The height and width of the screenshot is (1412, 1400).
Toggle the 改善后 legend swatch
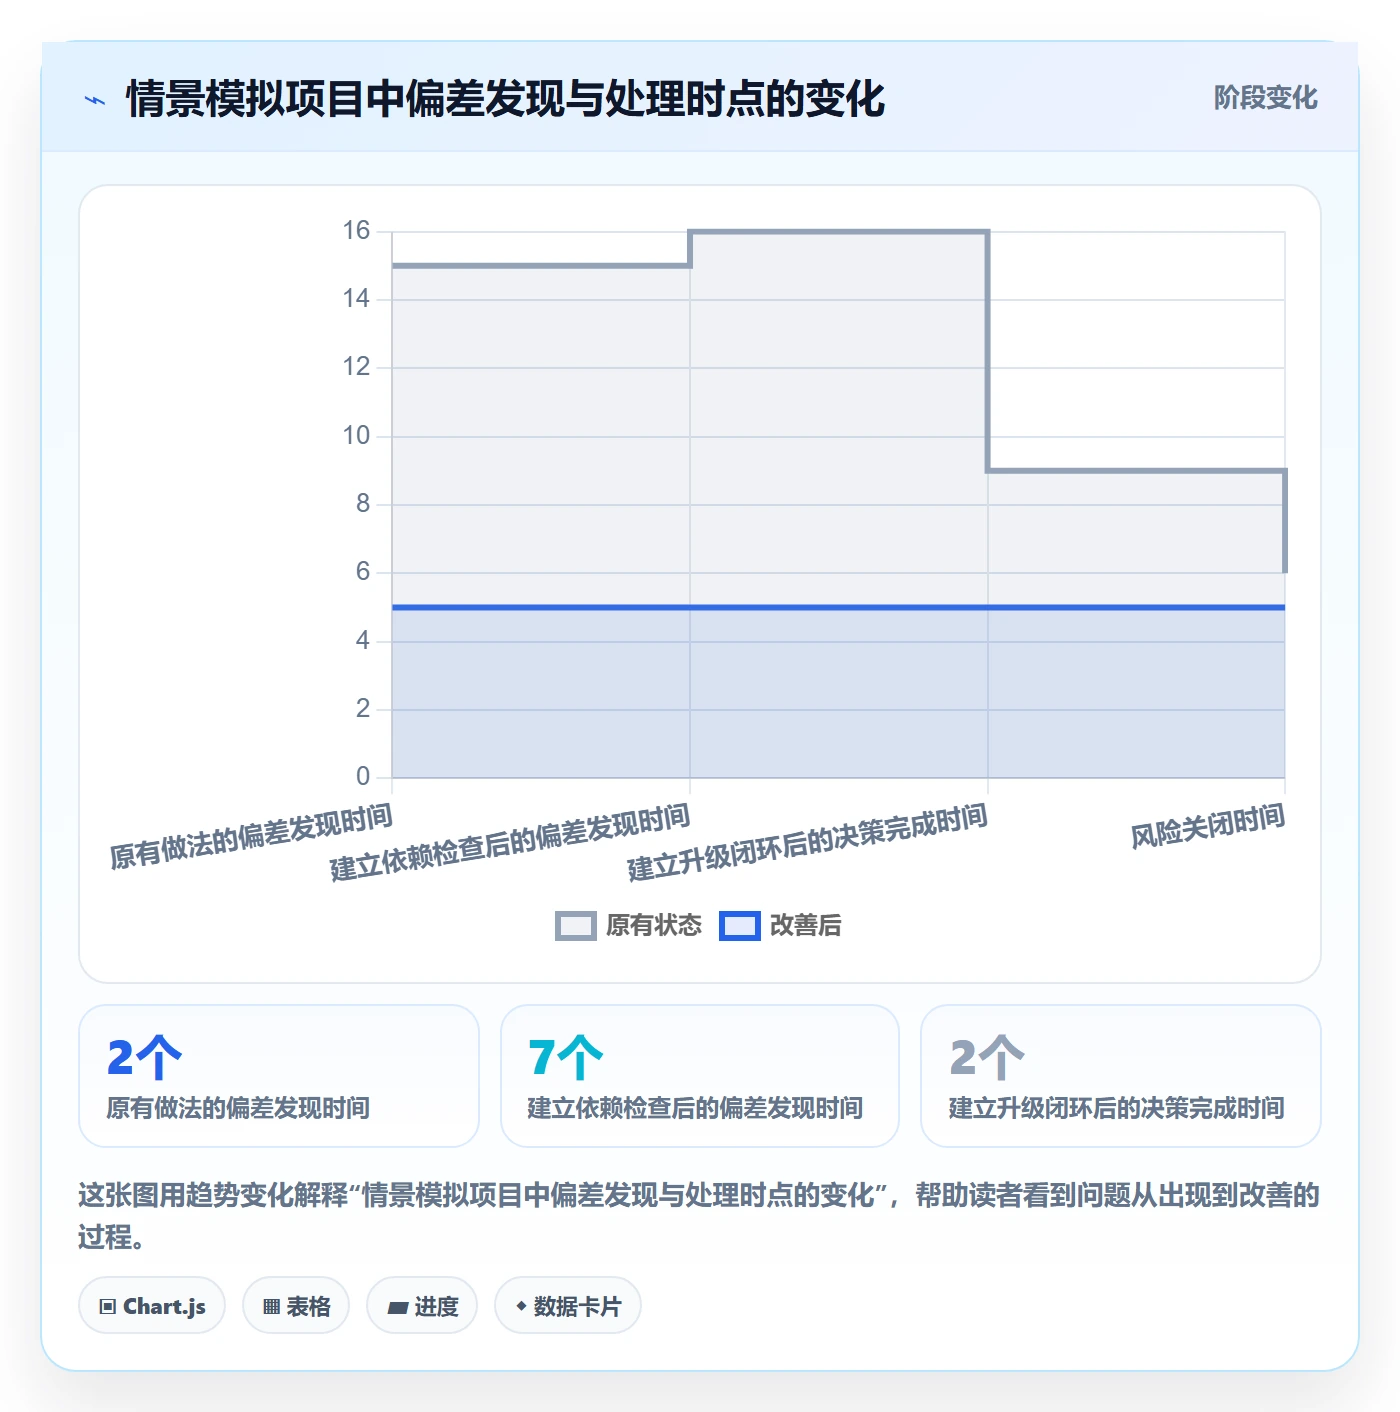740,926
